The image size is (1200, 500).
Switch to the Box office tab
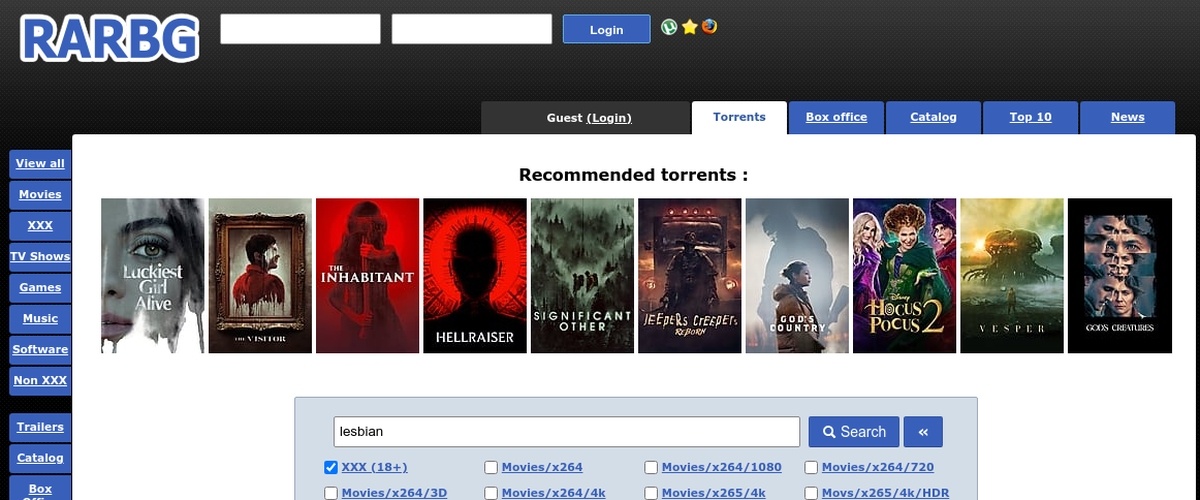click(836, 117)
